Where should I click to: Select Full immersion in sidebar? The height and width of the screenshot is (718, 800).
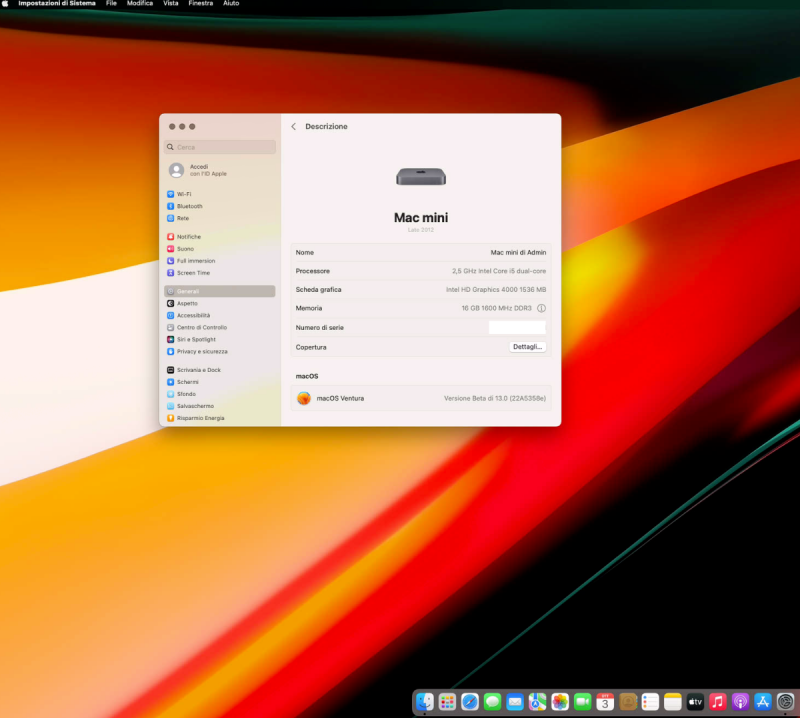[195, 261]
